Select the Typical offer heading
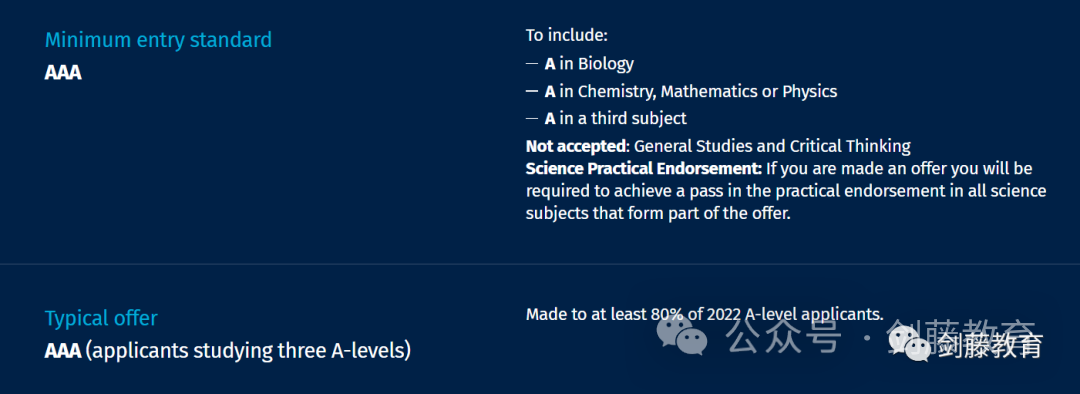Image resolution: width=1080 pixels, height=394 pixels. click(101, 318)
